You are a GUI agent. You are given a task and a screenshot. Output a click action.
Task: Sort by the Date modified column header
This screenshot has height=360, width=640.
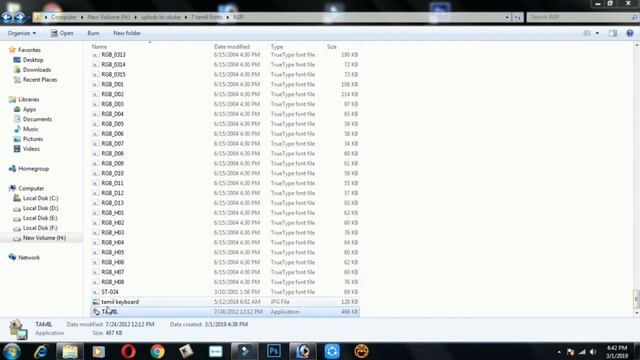[232, 47]
